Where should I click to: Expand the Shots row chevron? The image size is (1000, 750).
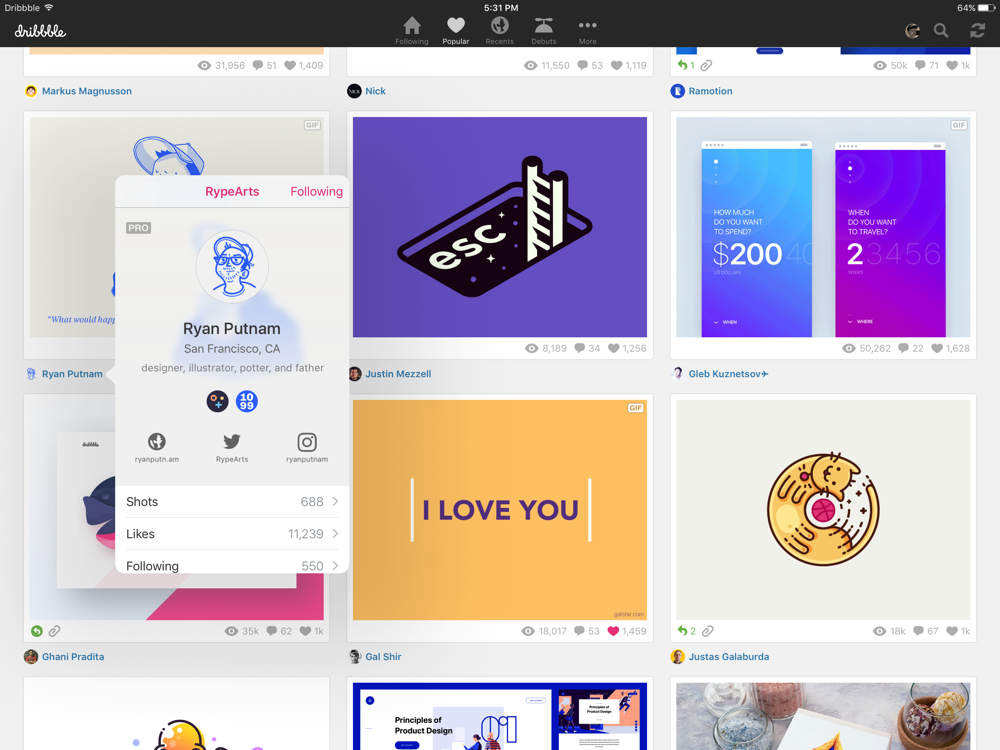point(335,502)
